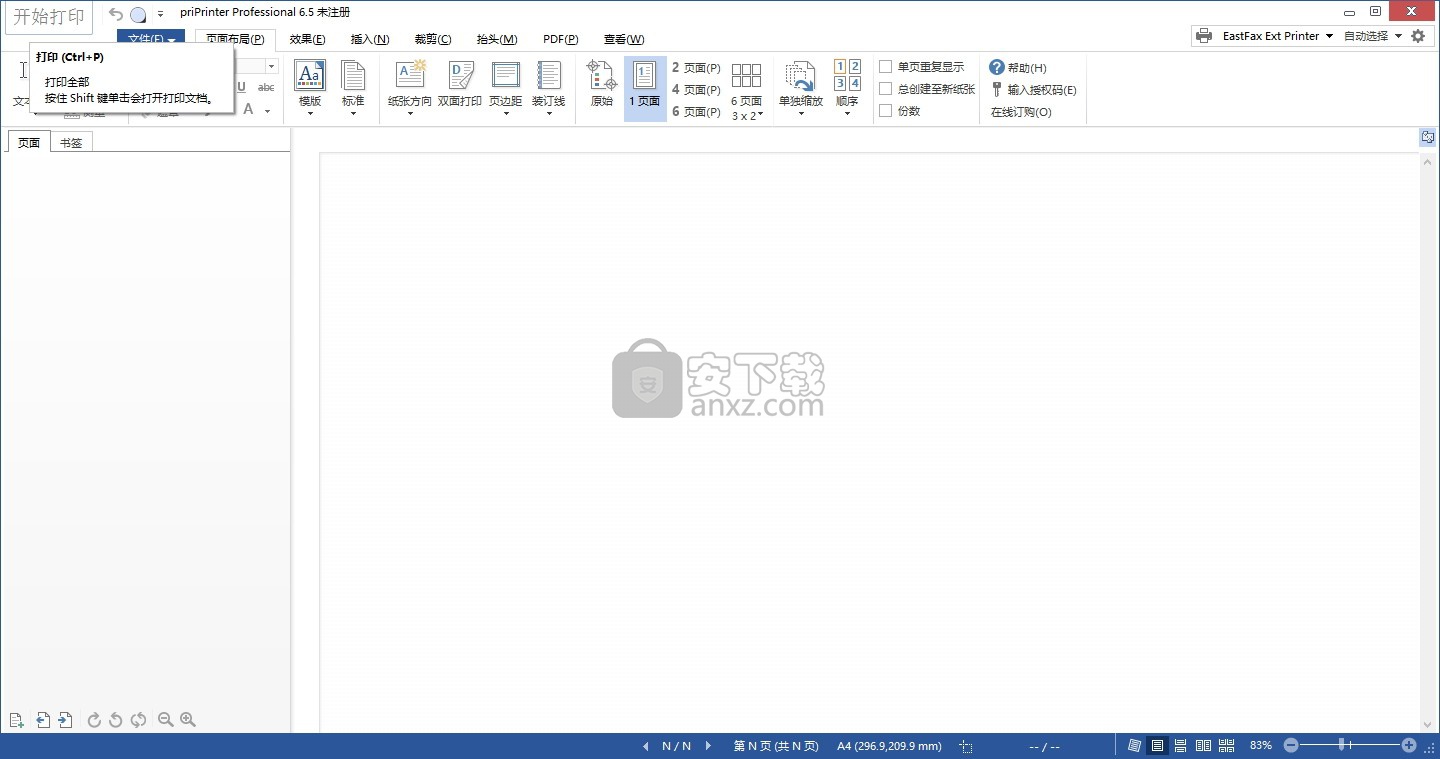Viewport: 1440px width, 759px height.
Task: Switch to the 书签 bookmarks tab
Action: coord(71,142)
